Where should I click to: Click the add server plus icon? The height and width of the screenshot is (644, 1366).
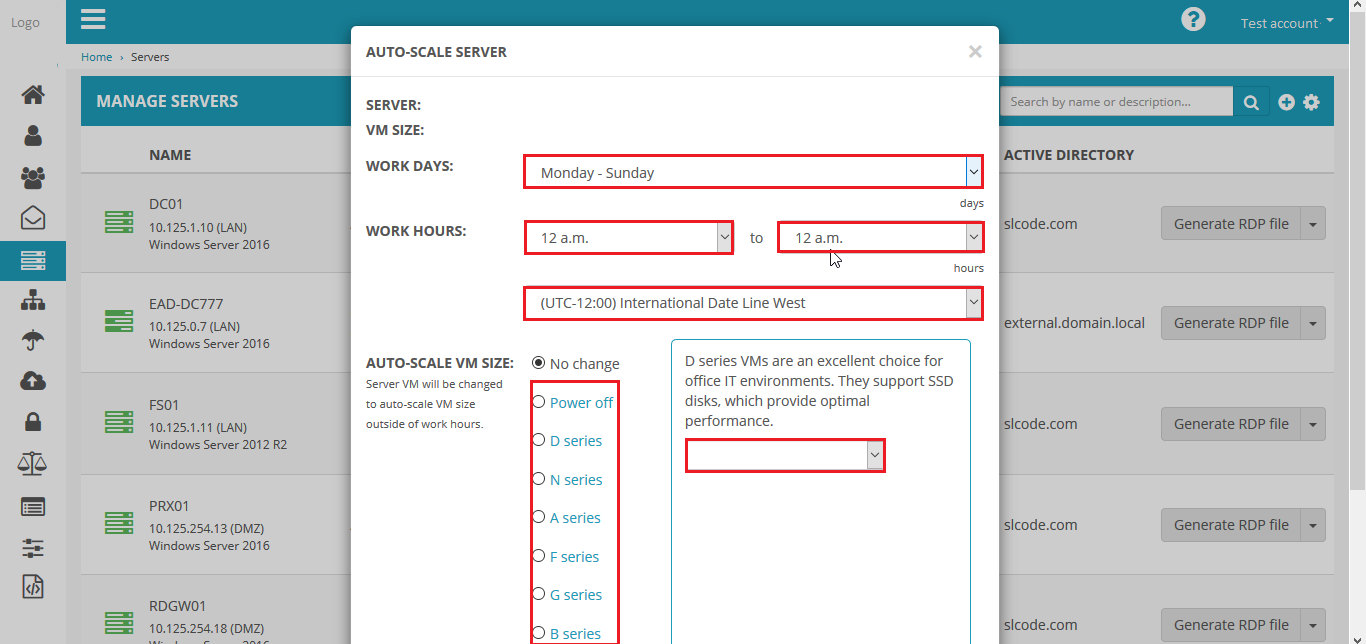1287,102
